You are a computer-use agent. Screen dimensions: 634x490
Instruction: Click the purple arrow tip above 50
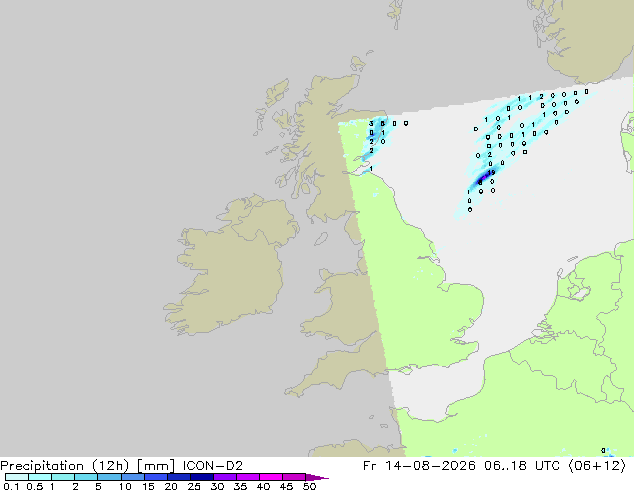tap(317, 477)
